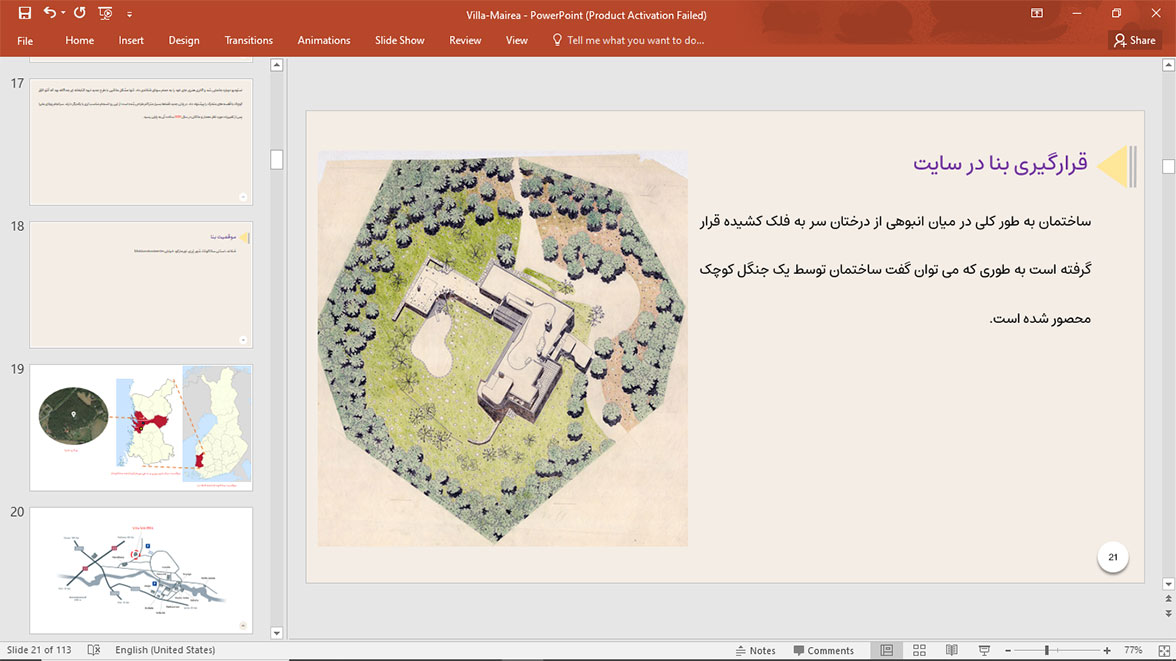Image resolution: width=1176 pixels, height=661 pixels.
Task: Restore down the PowerPoint window
Action: tap(1116, 14)
